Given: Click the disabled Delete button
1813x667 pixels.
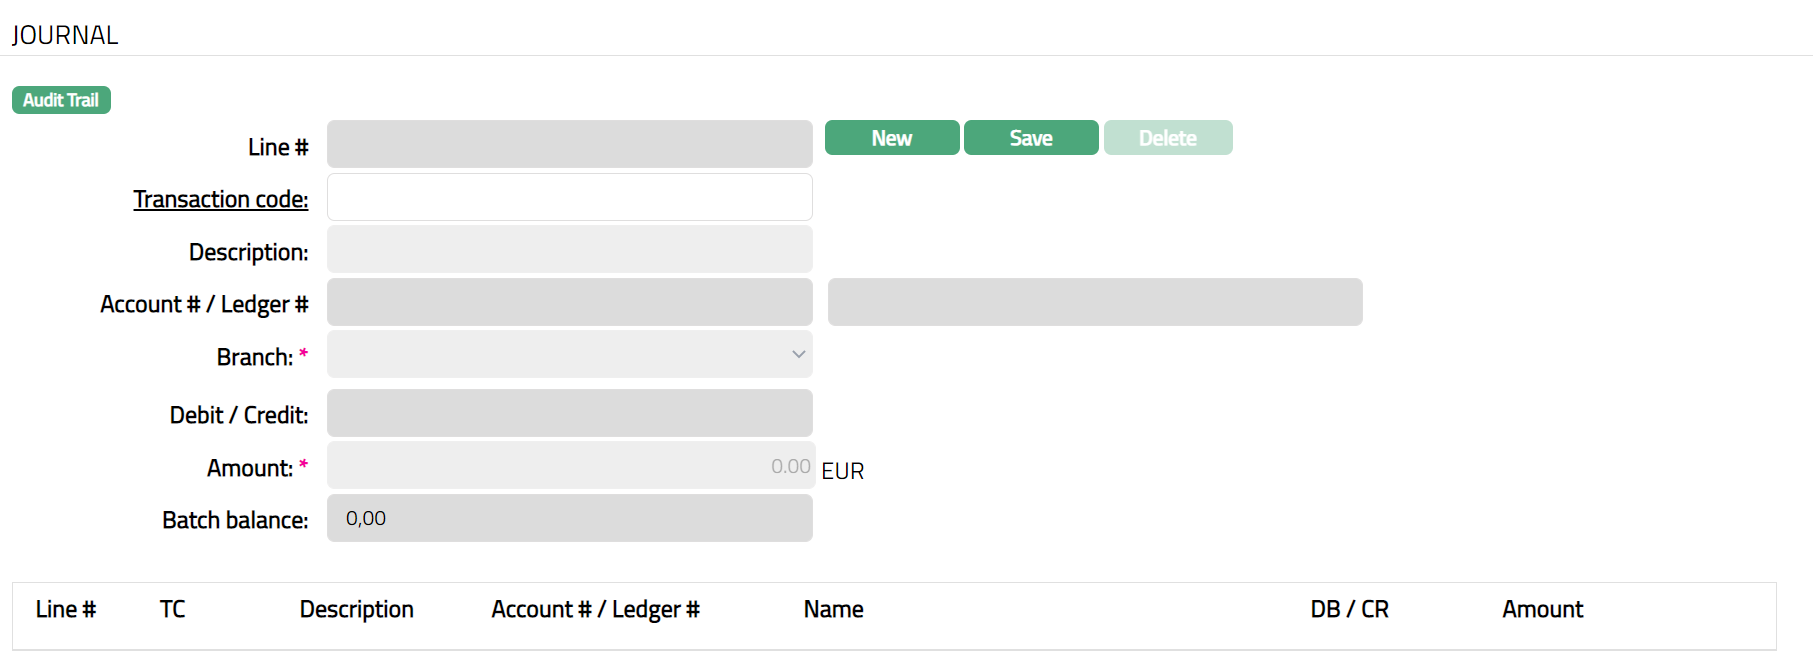Looking at the screenshot, I should [x=1167, y=138].
